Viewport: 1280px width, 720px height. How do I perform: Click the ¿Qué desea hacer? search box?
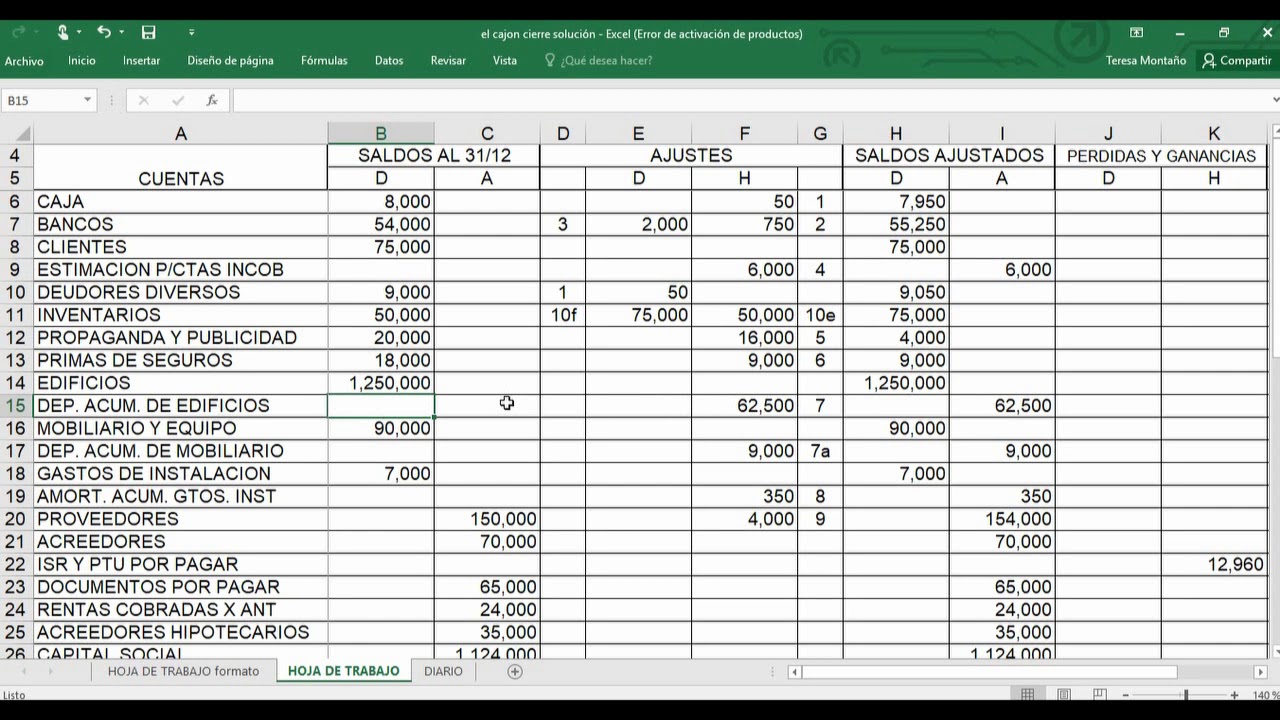606,61
